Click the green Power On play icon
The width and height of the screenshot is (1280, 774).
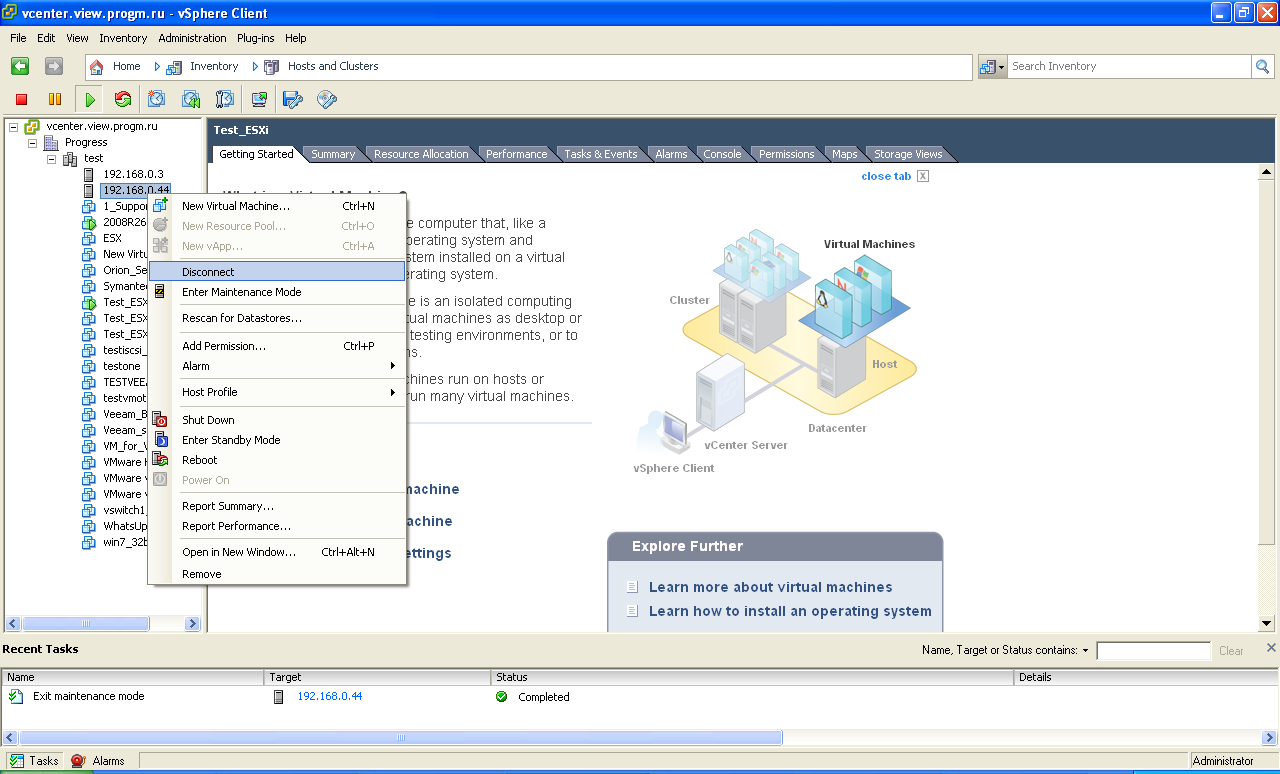pyautogui.click(x=90, y=99)
